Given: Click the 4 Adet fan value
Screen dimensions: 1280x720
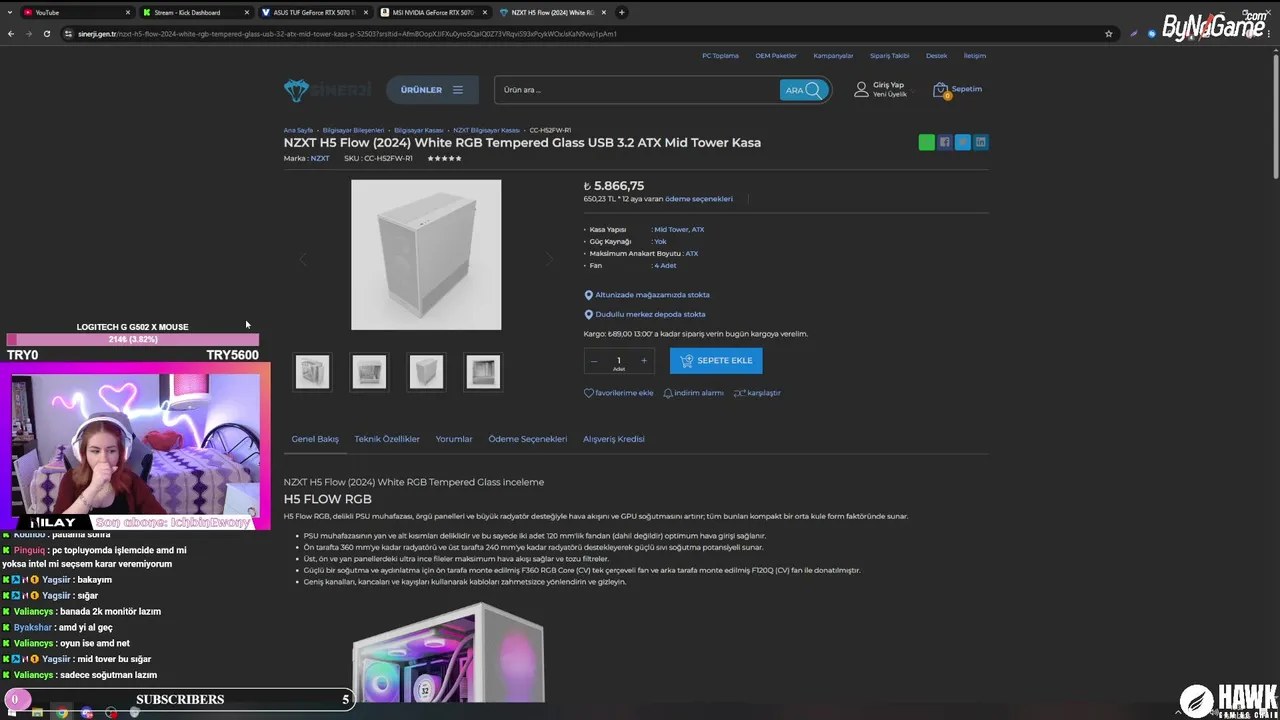Looking at the screenshot, I should click(665, 266).
